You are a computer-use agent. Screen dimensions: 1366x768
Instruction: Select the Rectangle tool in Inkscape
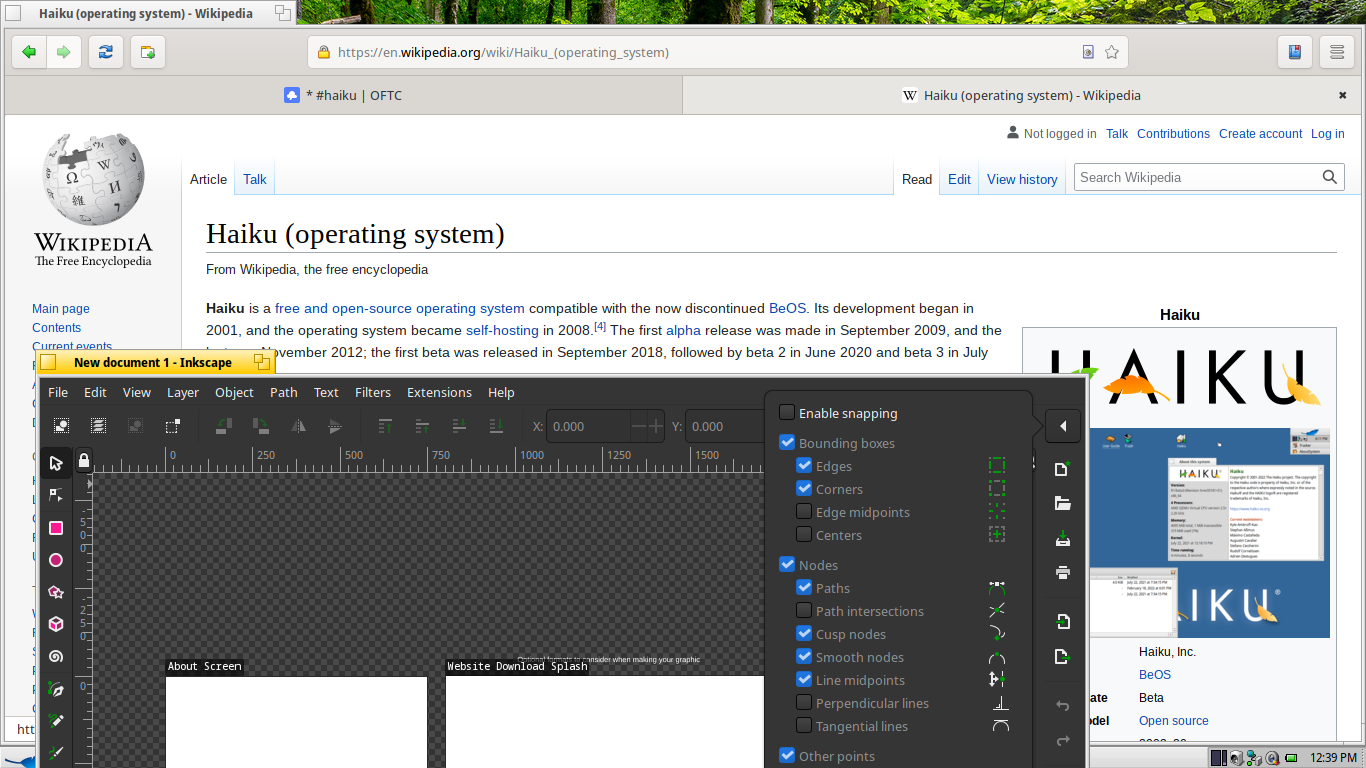pyautogui.click(x=56, y=528)
